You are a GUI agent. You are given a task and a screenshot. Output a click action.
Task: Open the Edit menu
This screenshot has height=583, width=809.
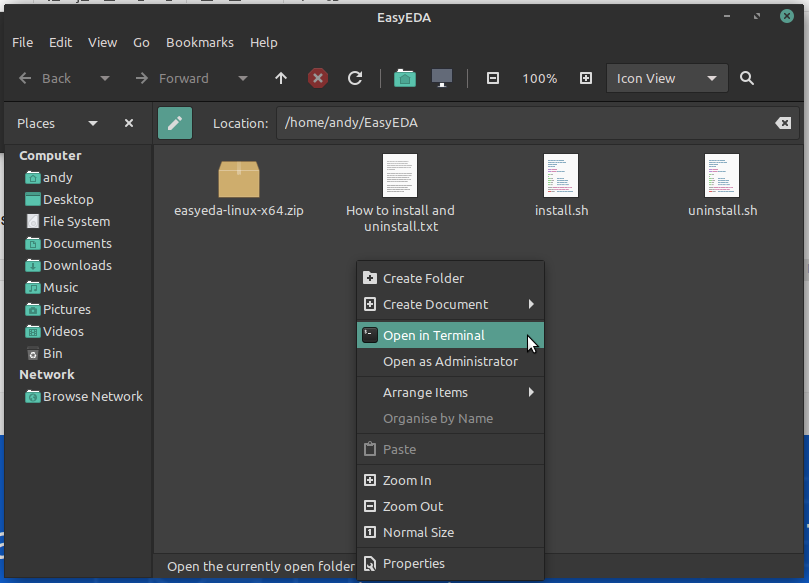(x=60, y=42)
